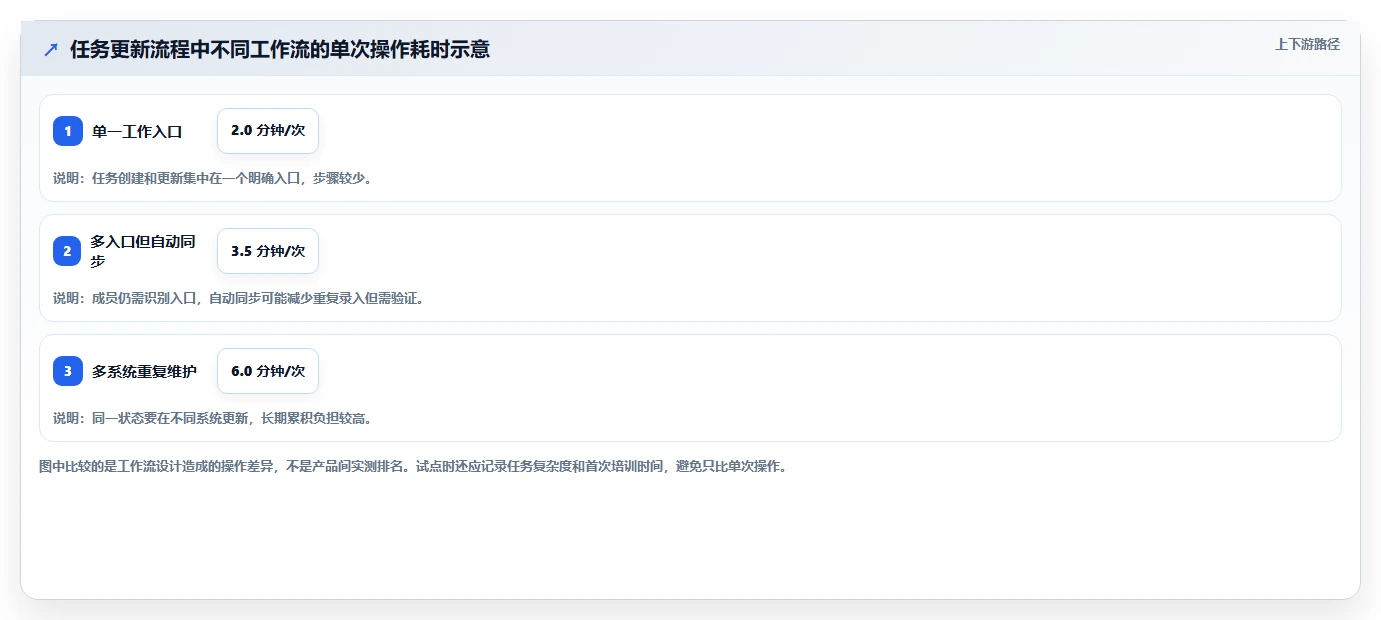Click the 2.0 分钟/次 value chip

pos(268,131)
